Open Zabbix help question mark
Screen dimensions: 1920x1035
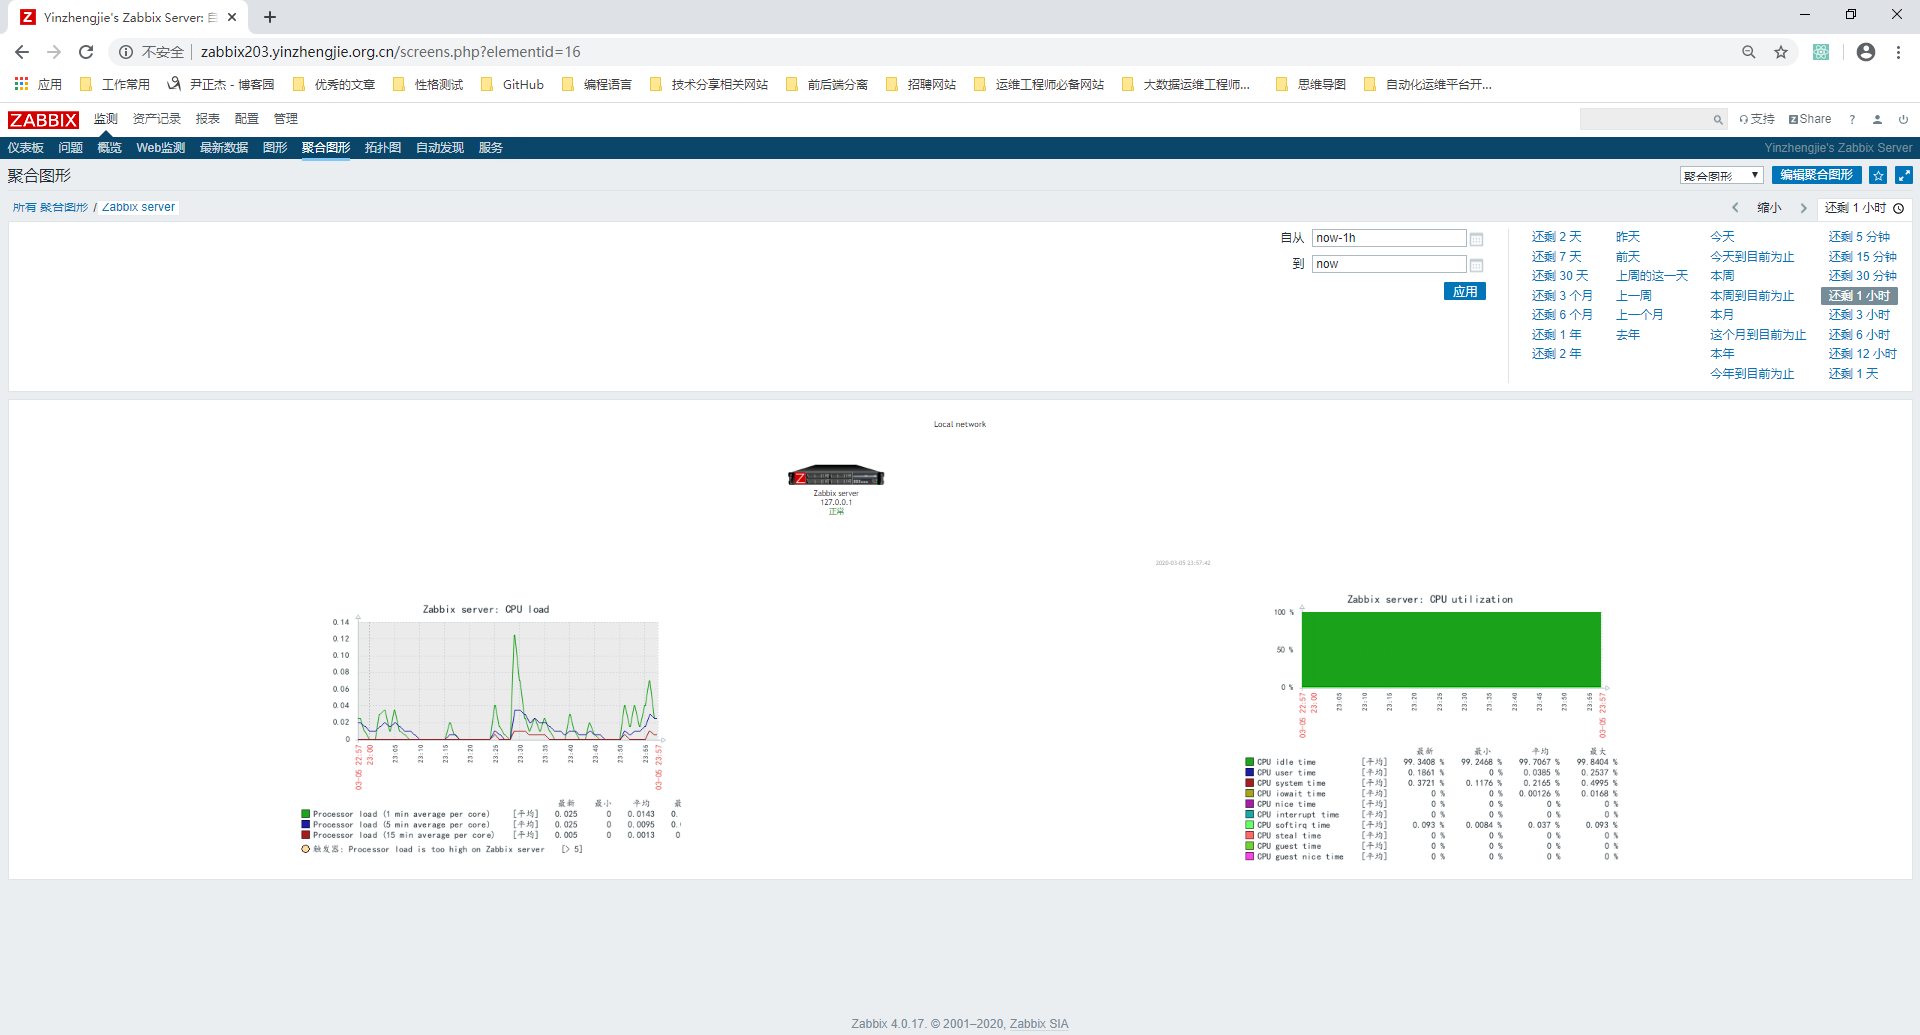click(1852, 120)
